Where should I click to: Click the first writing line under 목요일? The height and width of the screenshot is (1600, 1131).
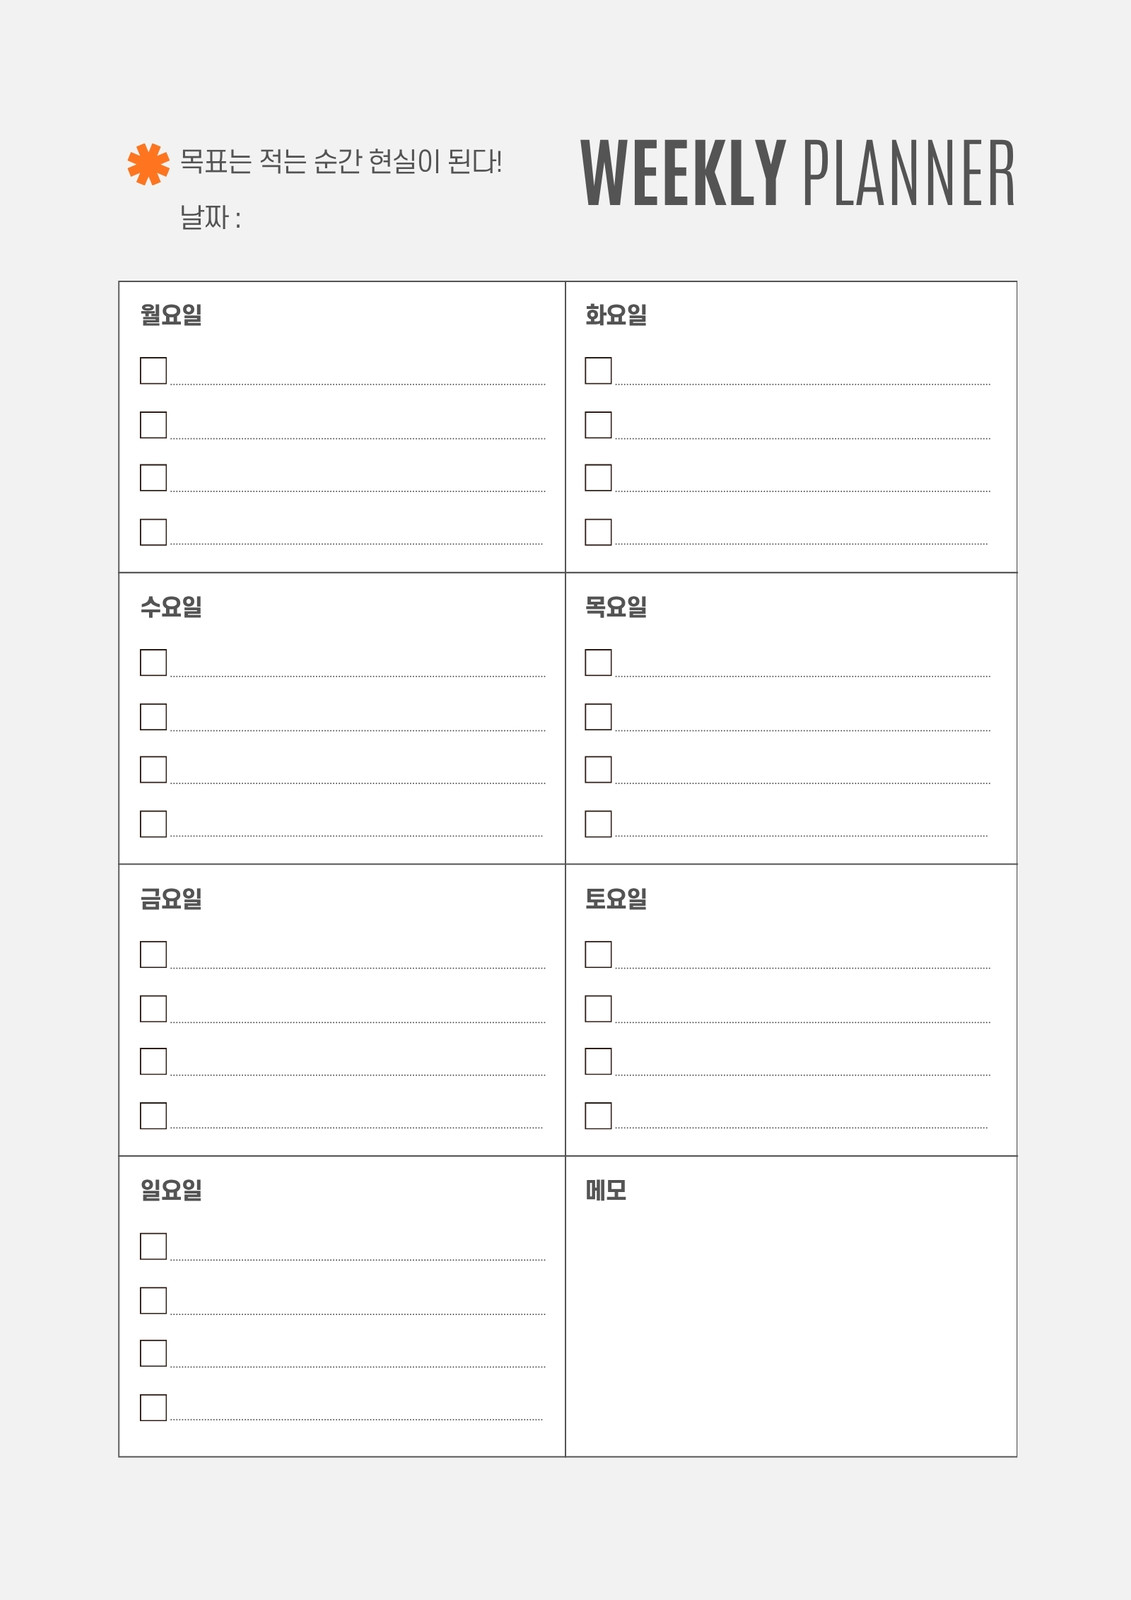click(802, 676)
